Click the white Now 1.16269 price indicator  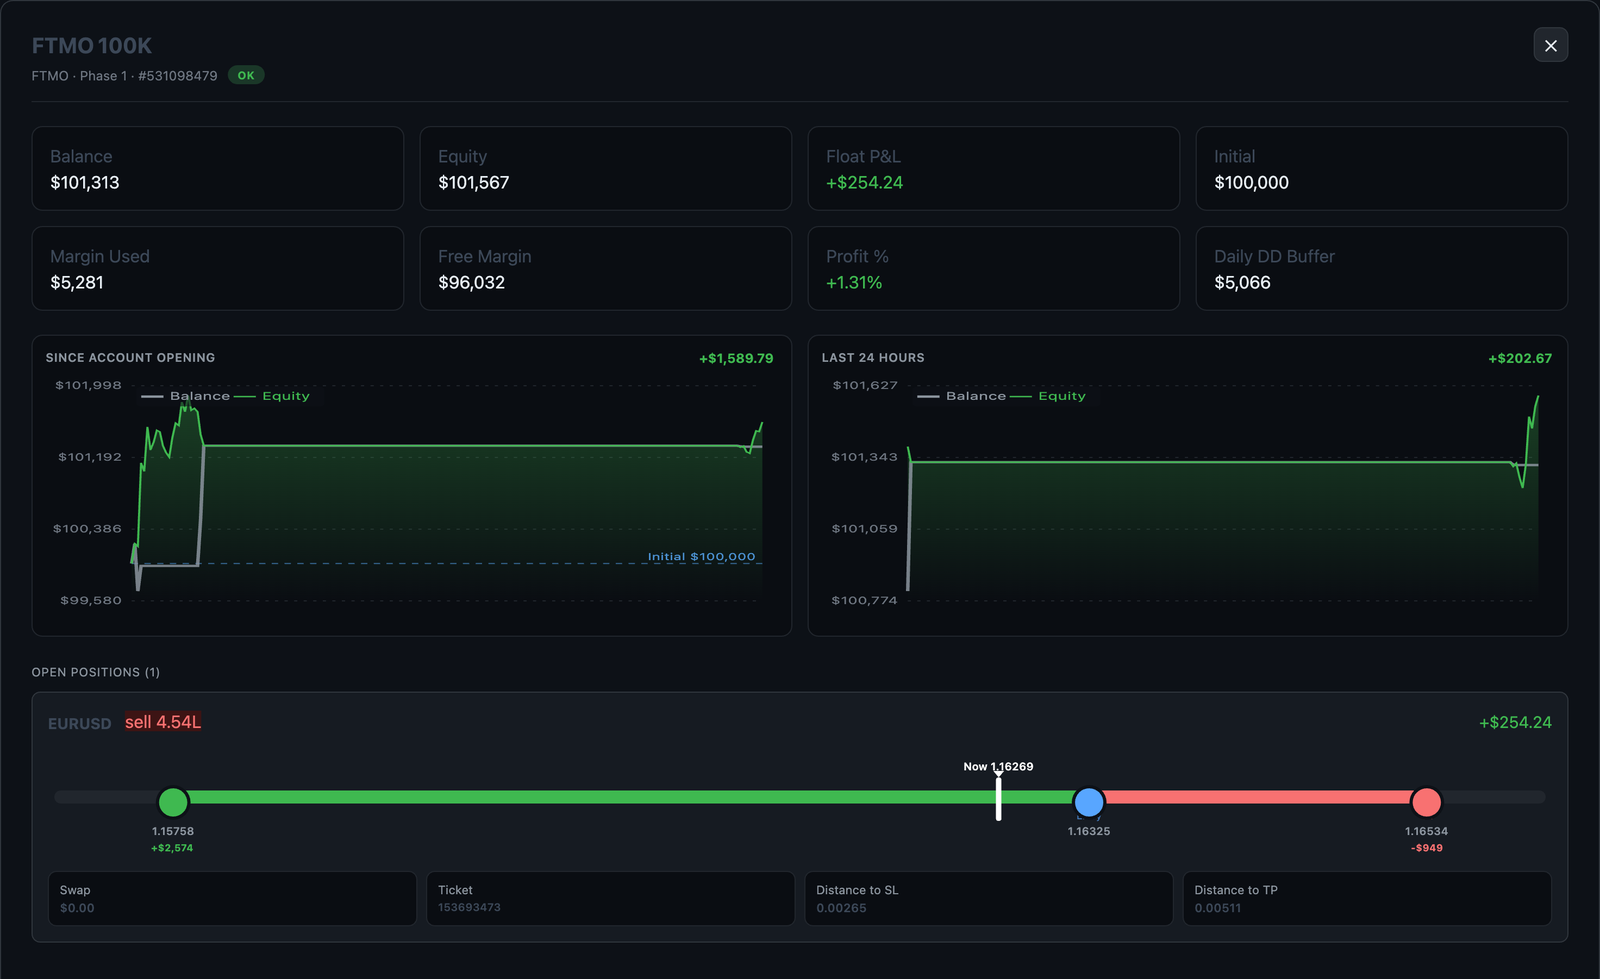click(998, 797)
